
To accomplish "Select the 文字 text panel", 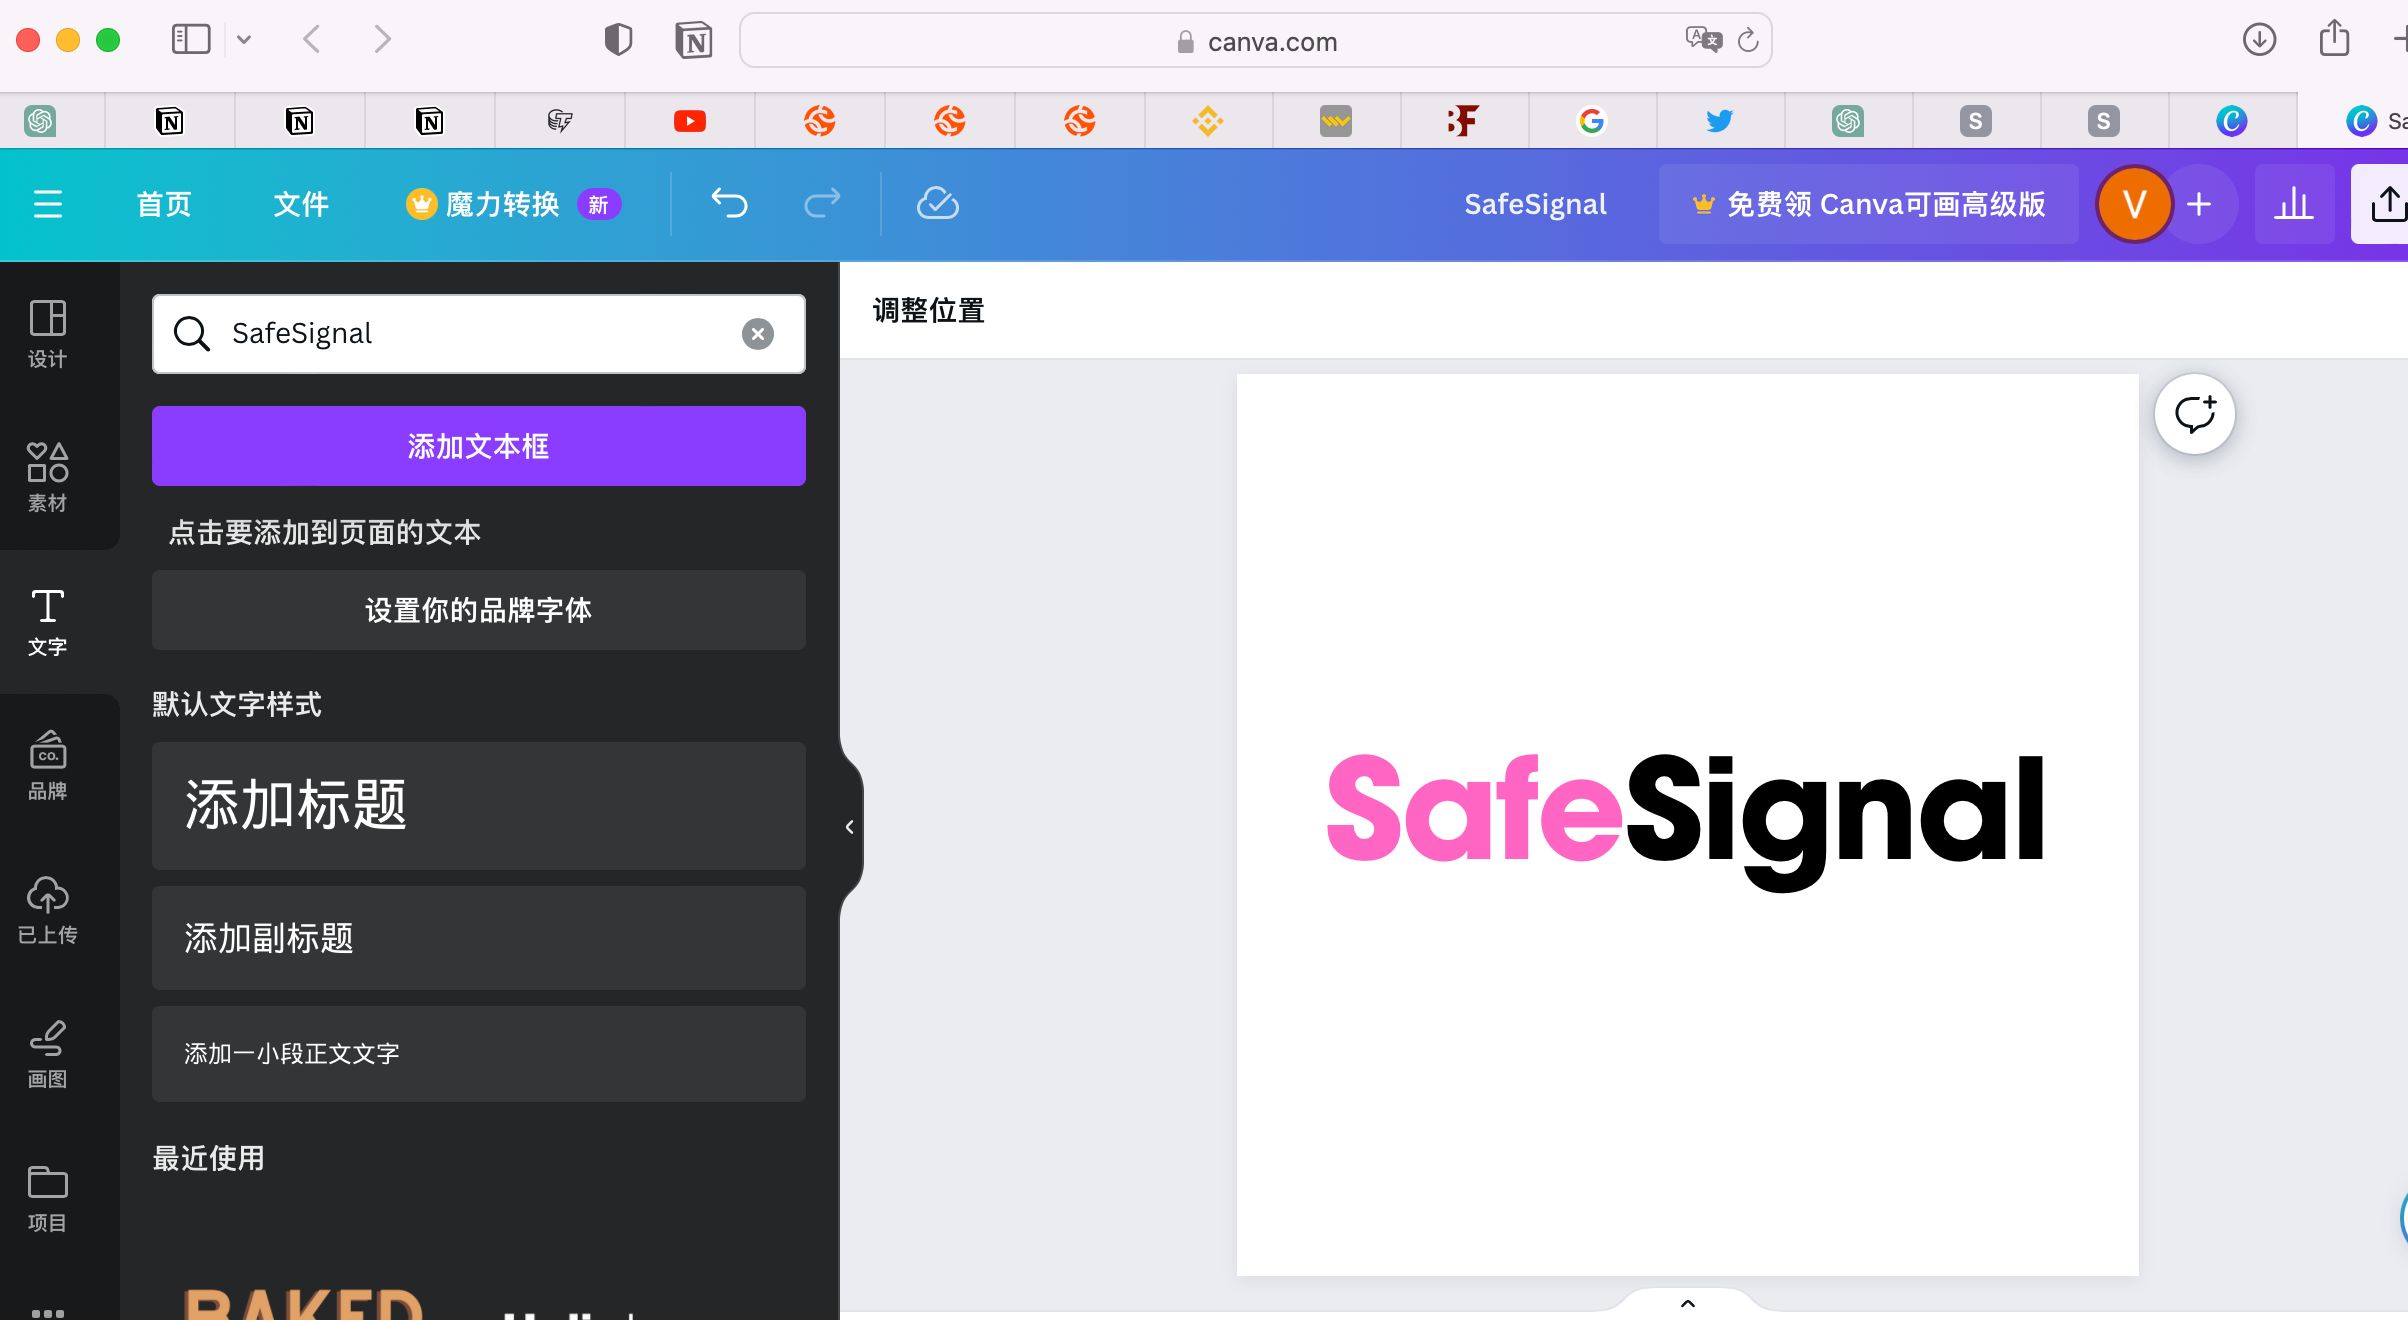I will tap(47, 622).
